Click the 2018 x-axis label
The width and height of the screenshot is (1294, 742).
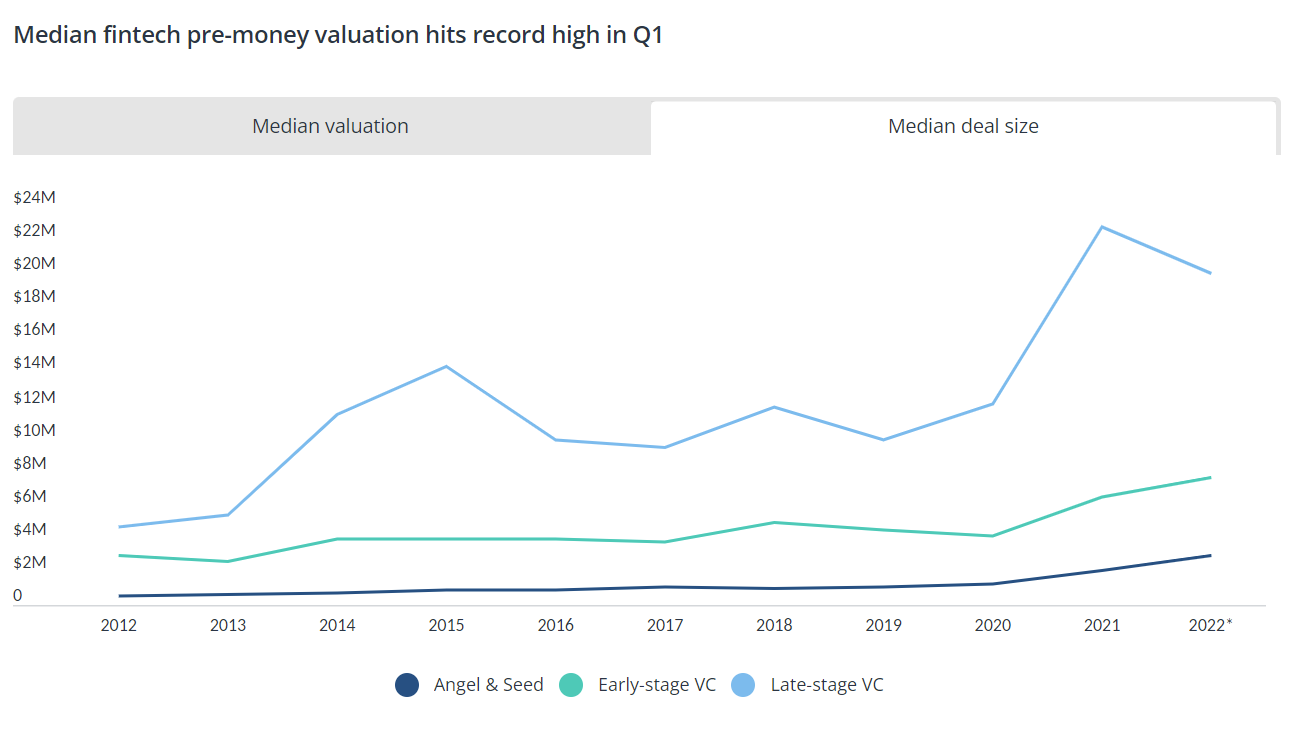(x=774, y=625)
